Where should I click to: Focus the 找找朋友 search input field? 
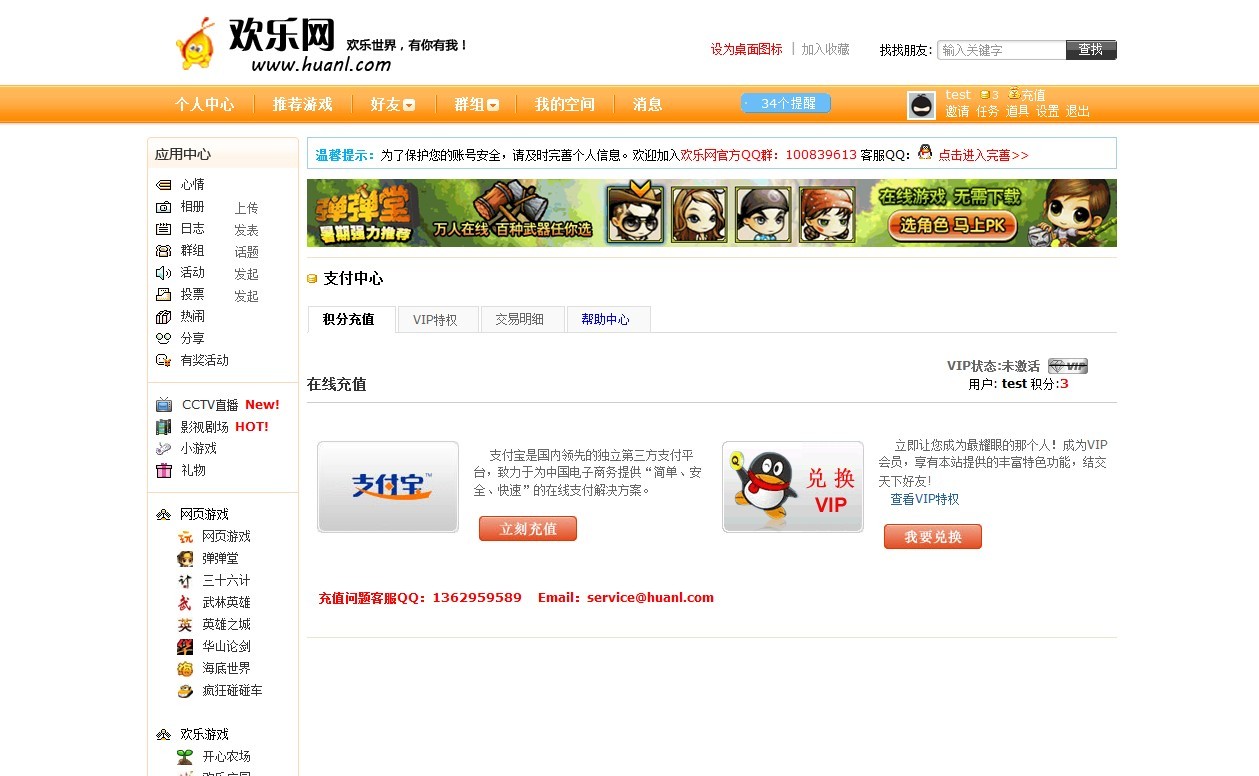pyautogui.click(x=1002, y=50)
